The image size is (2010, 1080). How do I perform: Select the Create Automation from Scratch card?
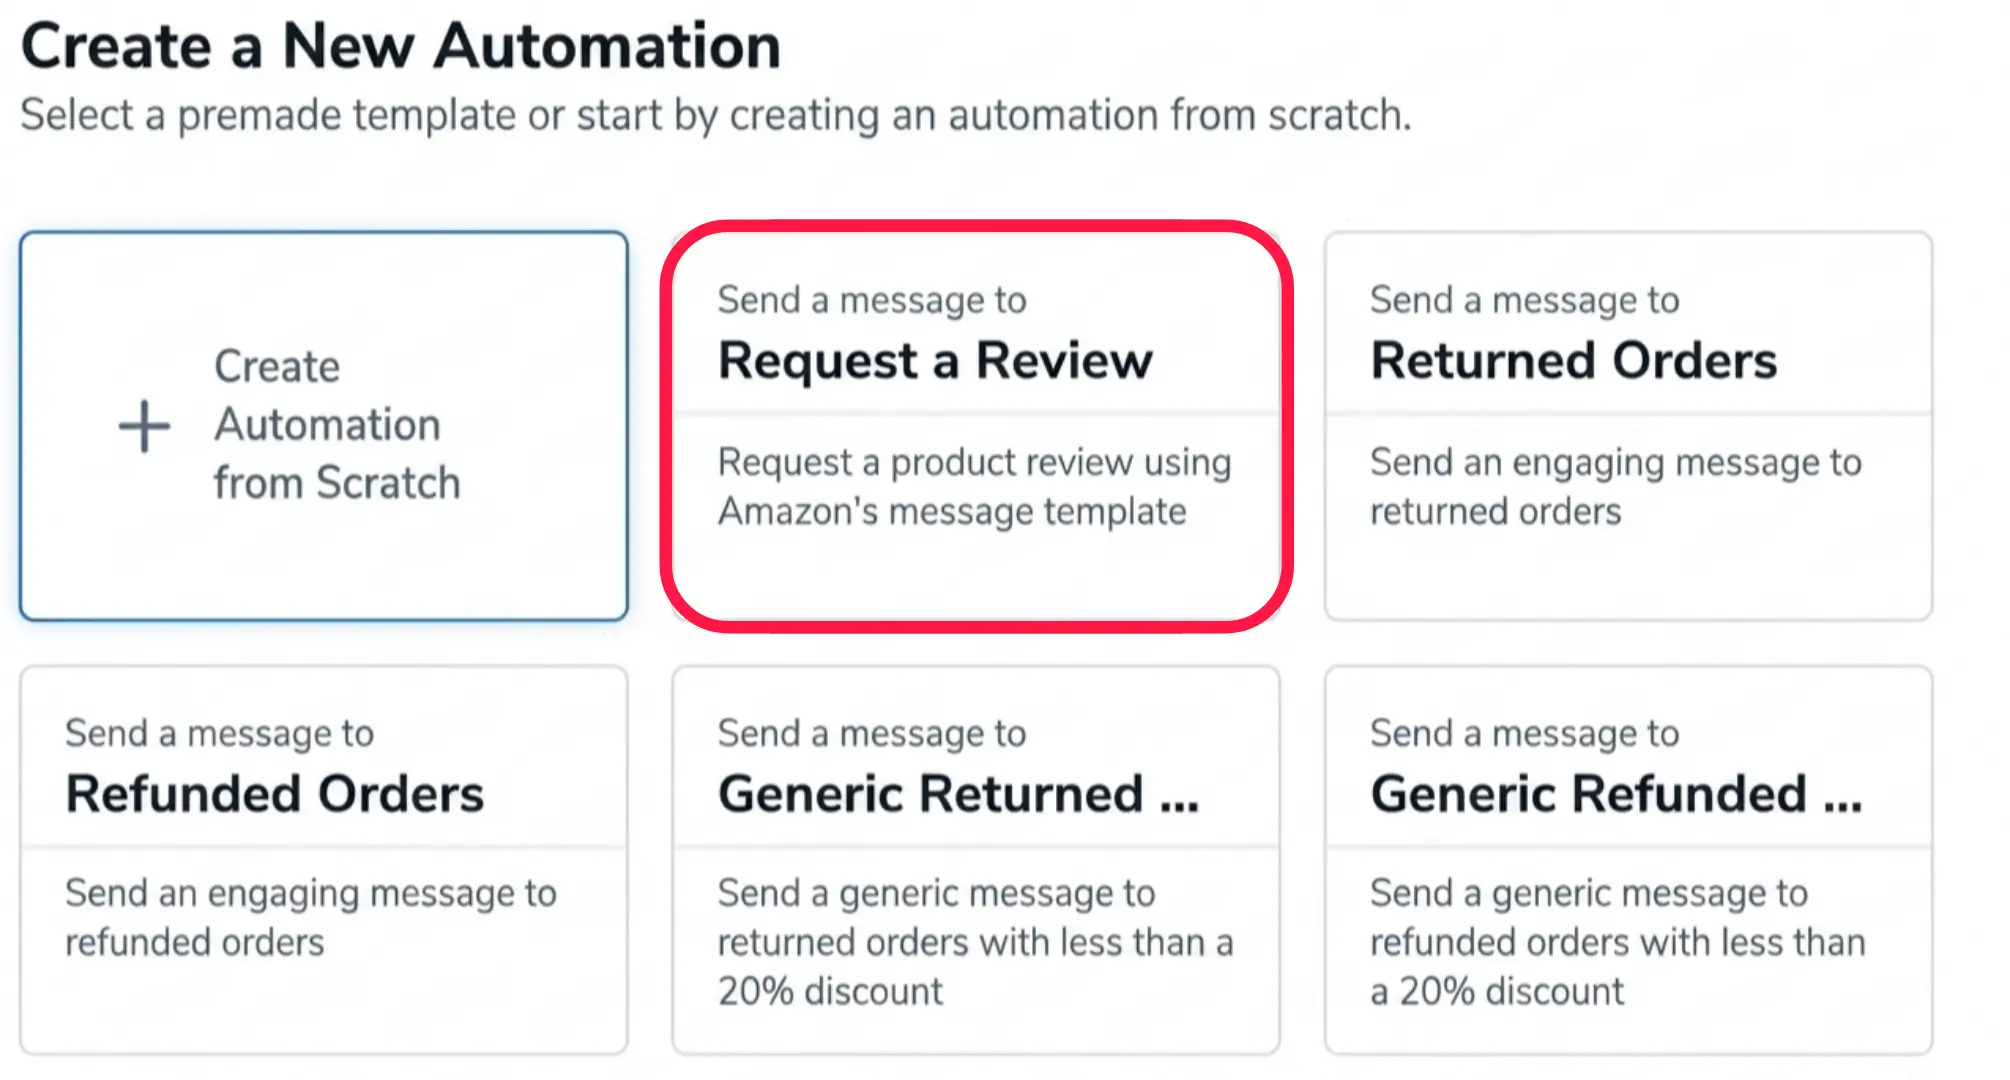(x=324, y=426)
